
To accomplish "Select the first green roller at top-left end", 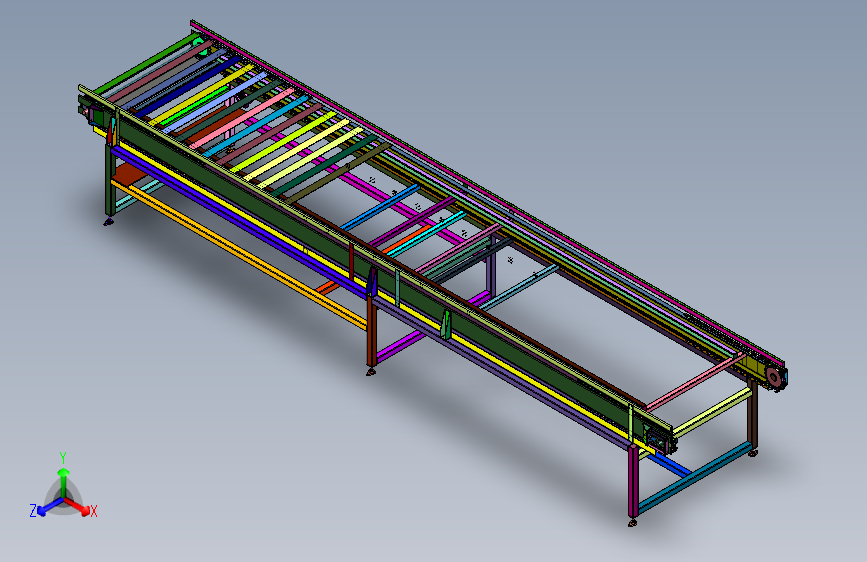I will [x=147, y=64].
